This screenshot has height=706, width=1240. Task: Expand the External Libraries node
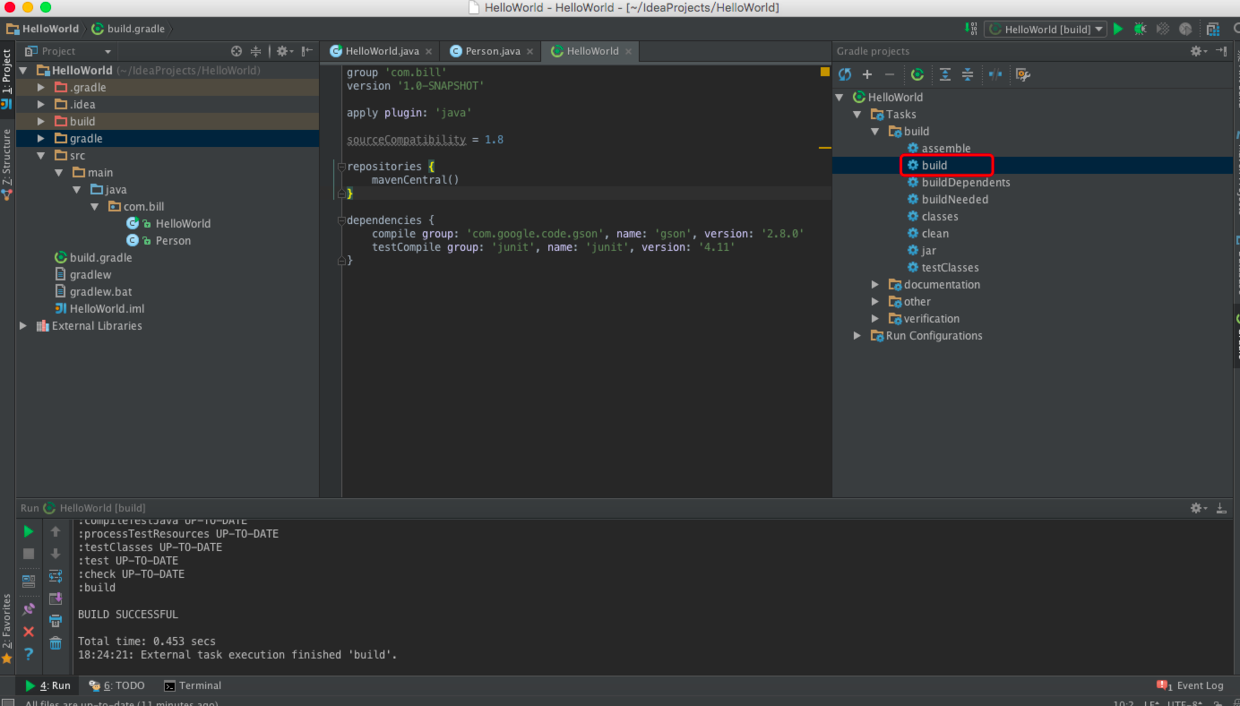24,326
